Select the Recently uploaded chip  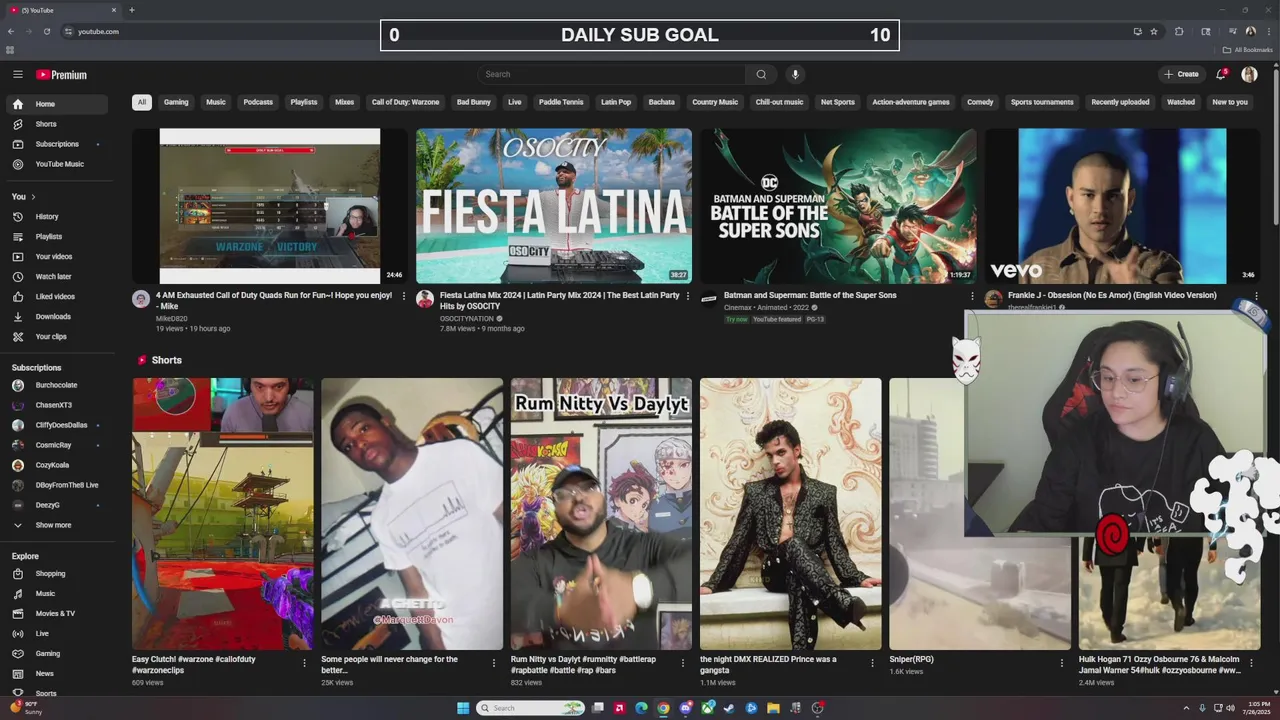click(x=1120, y=102)
